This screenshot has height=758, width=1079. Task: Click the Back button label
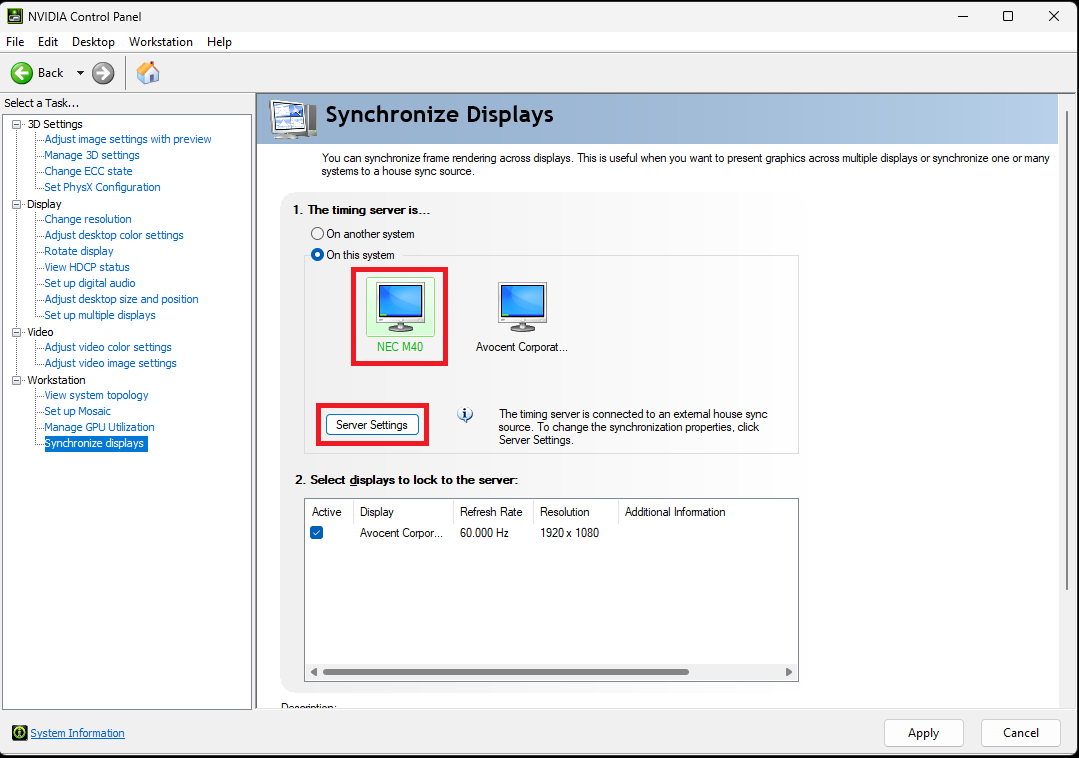(x=50, y=73)
